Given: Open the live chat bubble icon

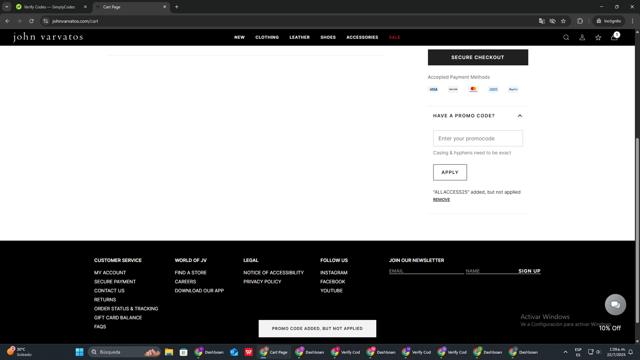Looking at the screenshot, I should (615, 304).
